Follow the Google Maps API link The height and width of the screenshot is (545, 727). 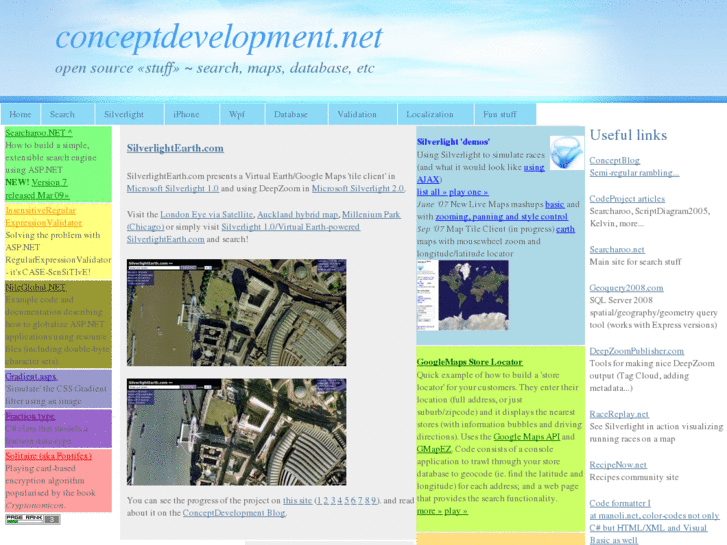(x=526, y=437)
